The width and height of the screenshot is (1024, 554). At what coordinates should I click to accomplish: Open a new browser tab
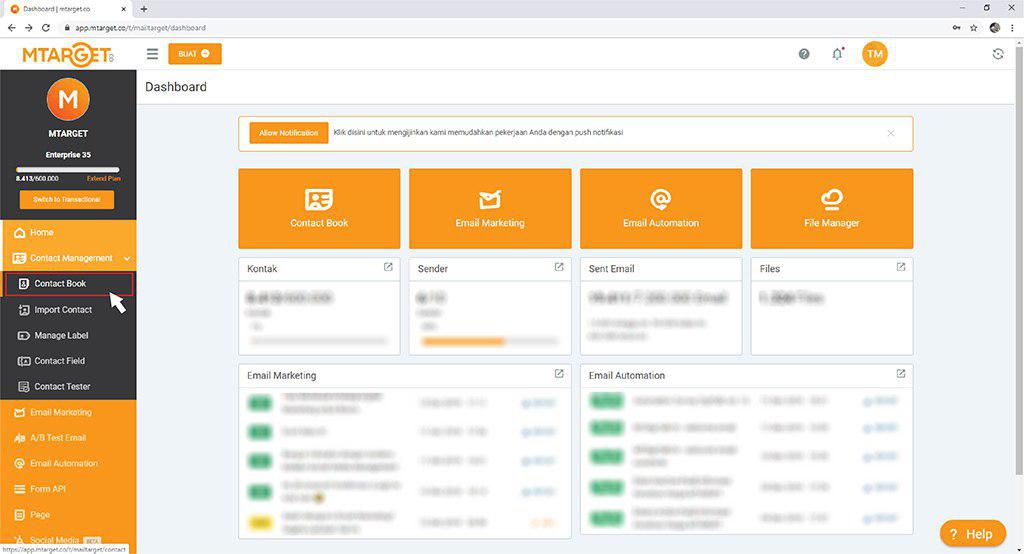click(144, 9)
